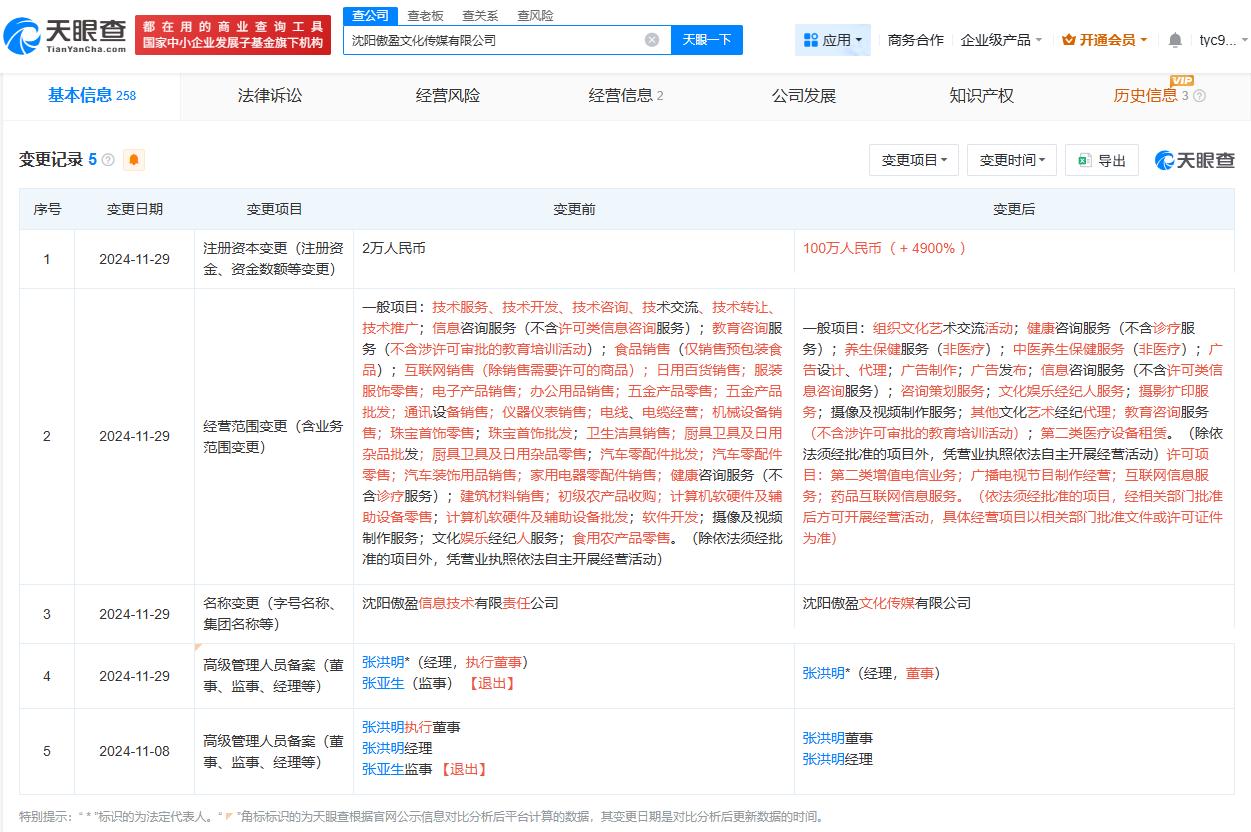
Task: Click 高级管理人员备案 in row 5
Action: point(274,751)
